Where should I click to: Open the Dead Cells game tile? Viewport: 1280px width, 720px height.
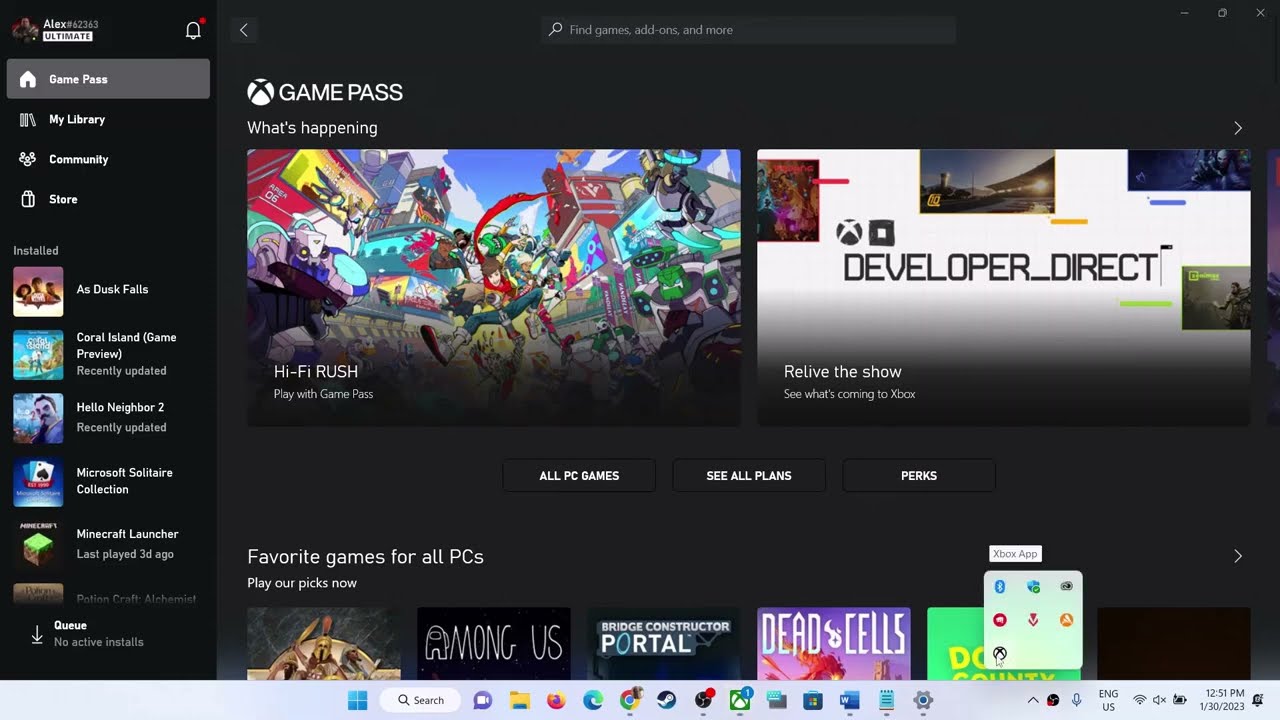(x=834, y=643)
